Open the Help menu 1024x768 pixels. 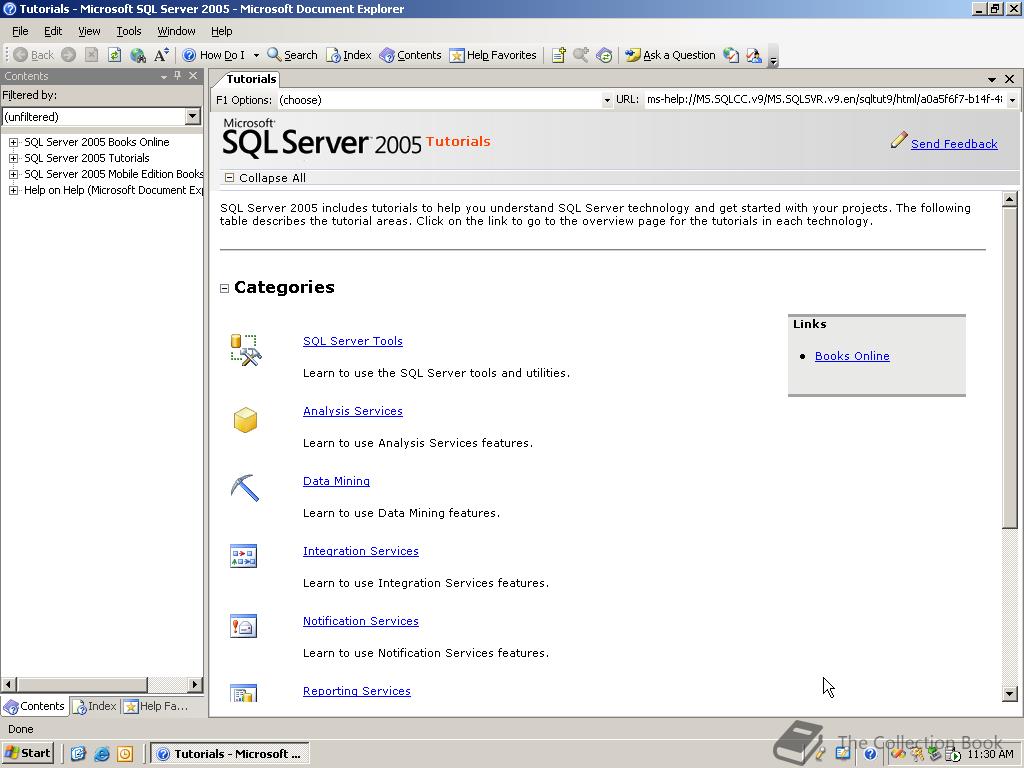[221, 31]
